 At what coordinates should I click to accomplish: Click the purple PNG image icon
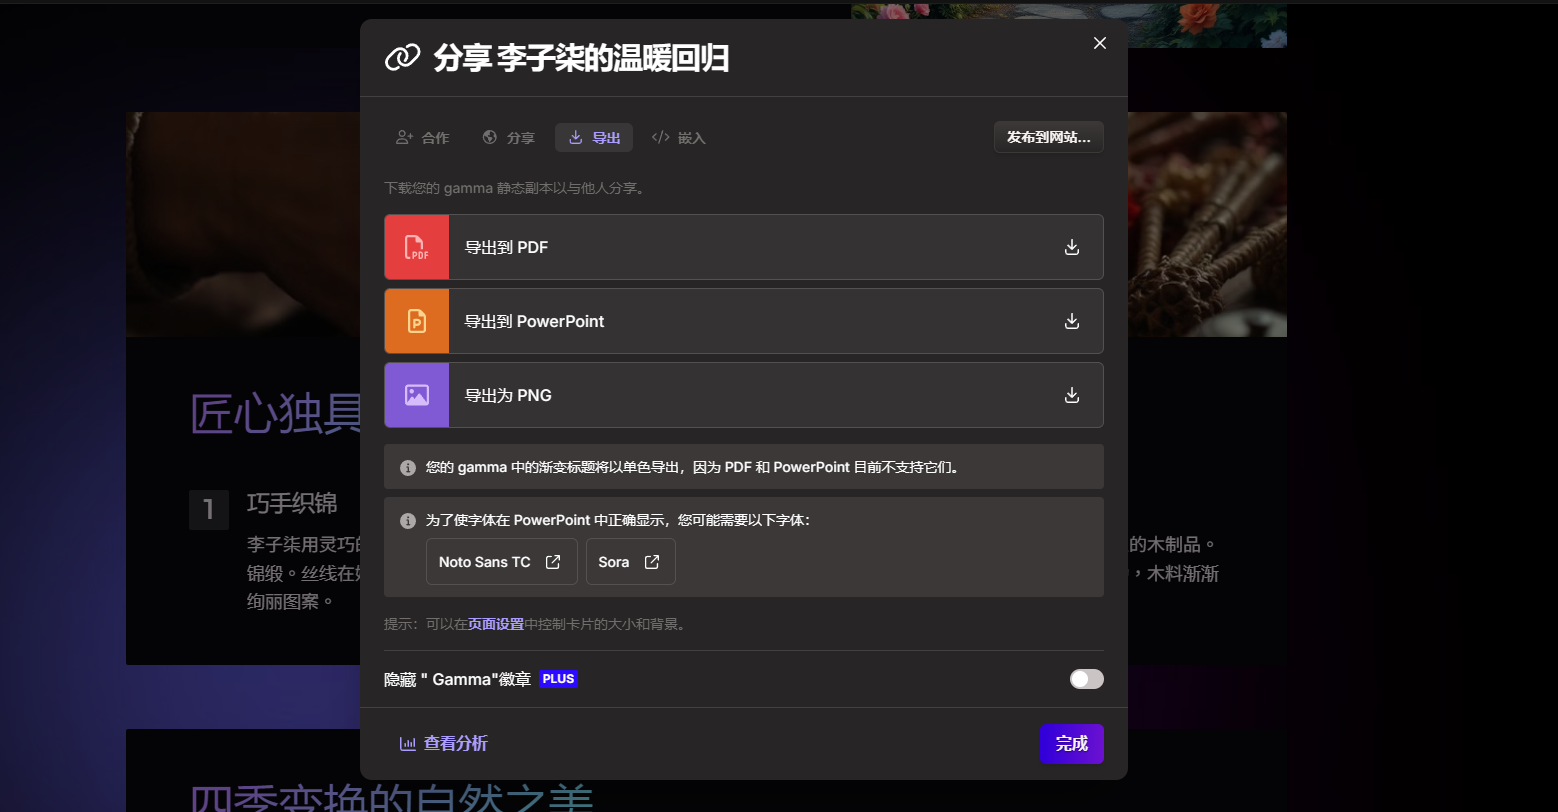(417, 395)
